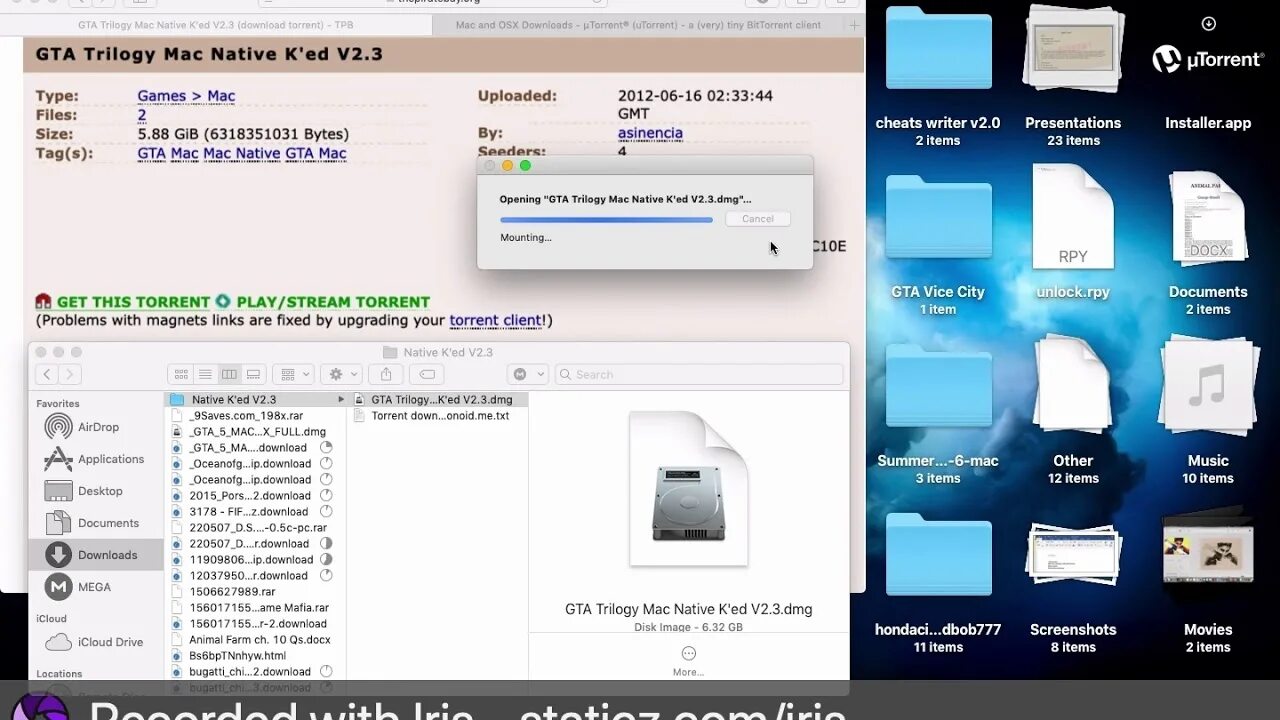Screen dimensions: 1280x720
Task: Open the Downloads item in the sidebar
Action: [x=107, y=555]
